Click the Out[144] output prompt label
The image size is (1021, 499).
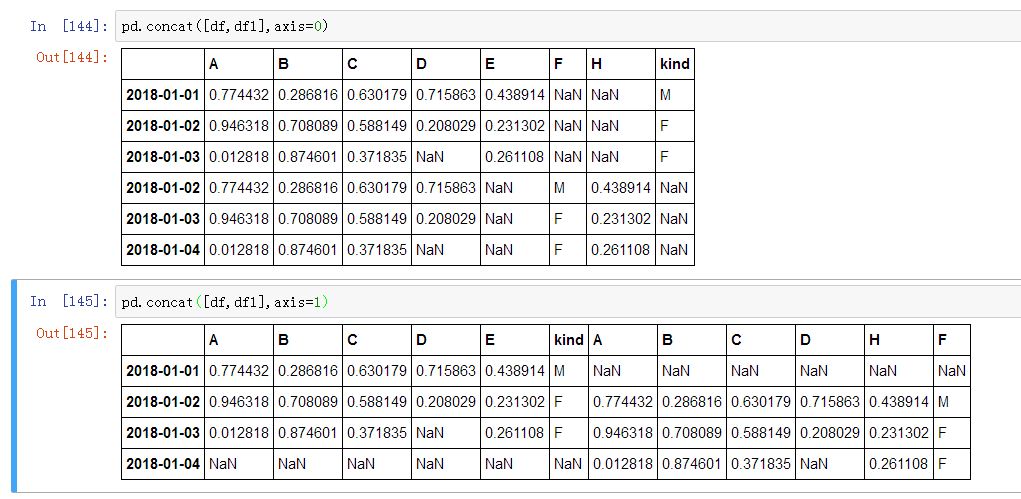pos(72,57)
